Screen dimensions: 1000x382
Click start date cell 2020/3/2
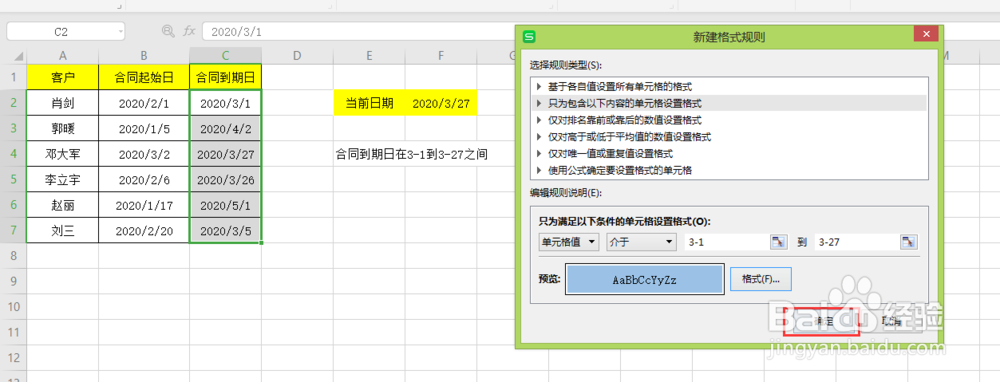pyautogui.click(x=144, y=154)
